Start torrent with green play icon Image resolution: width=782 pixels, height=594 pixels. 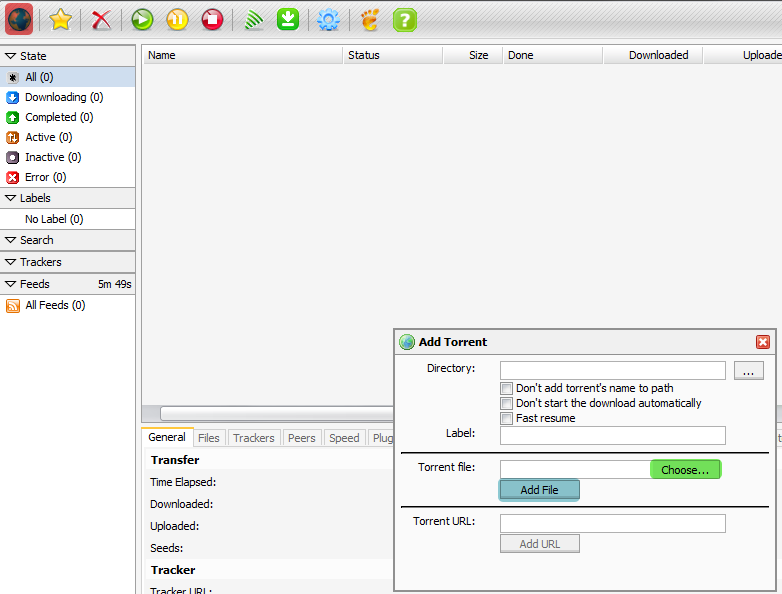click(142, 19)
